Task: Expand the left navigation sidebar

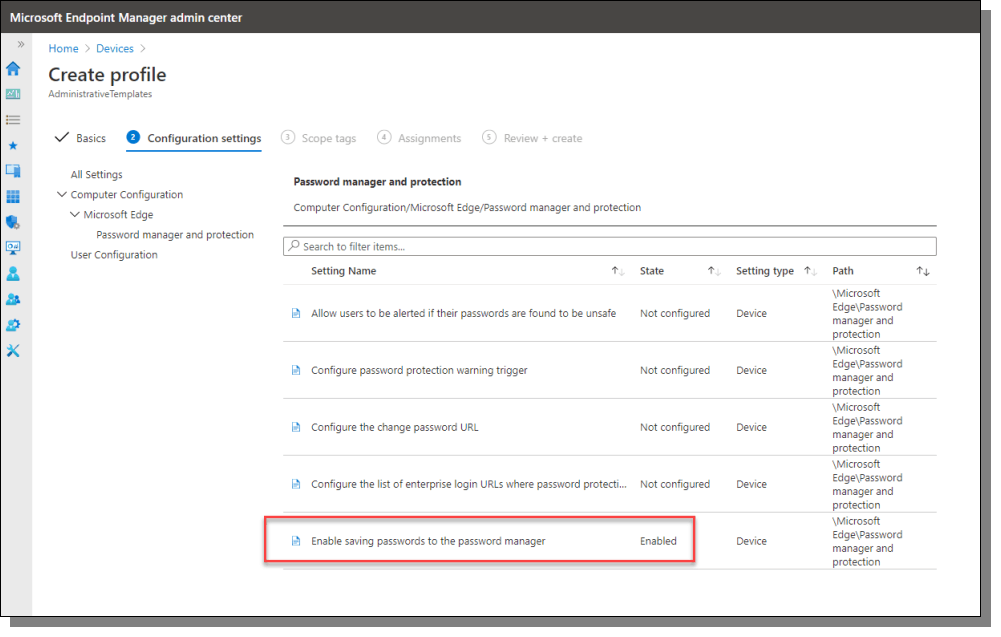Action: click(20, 44)
